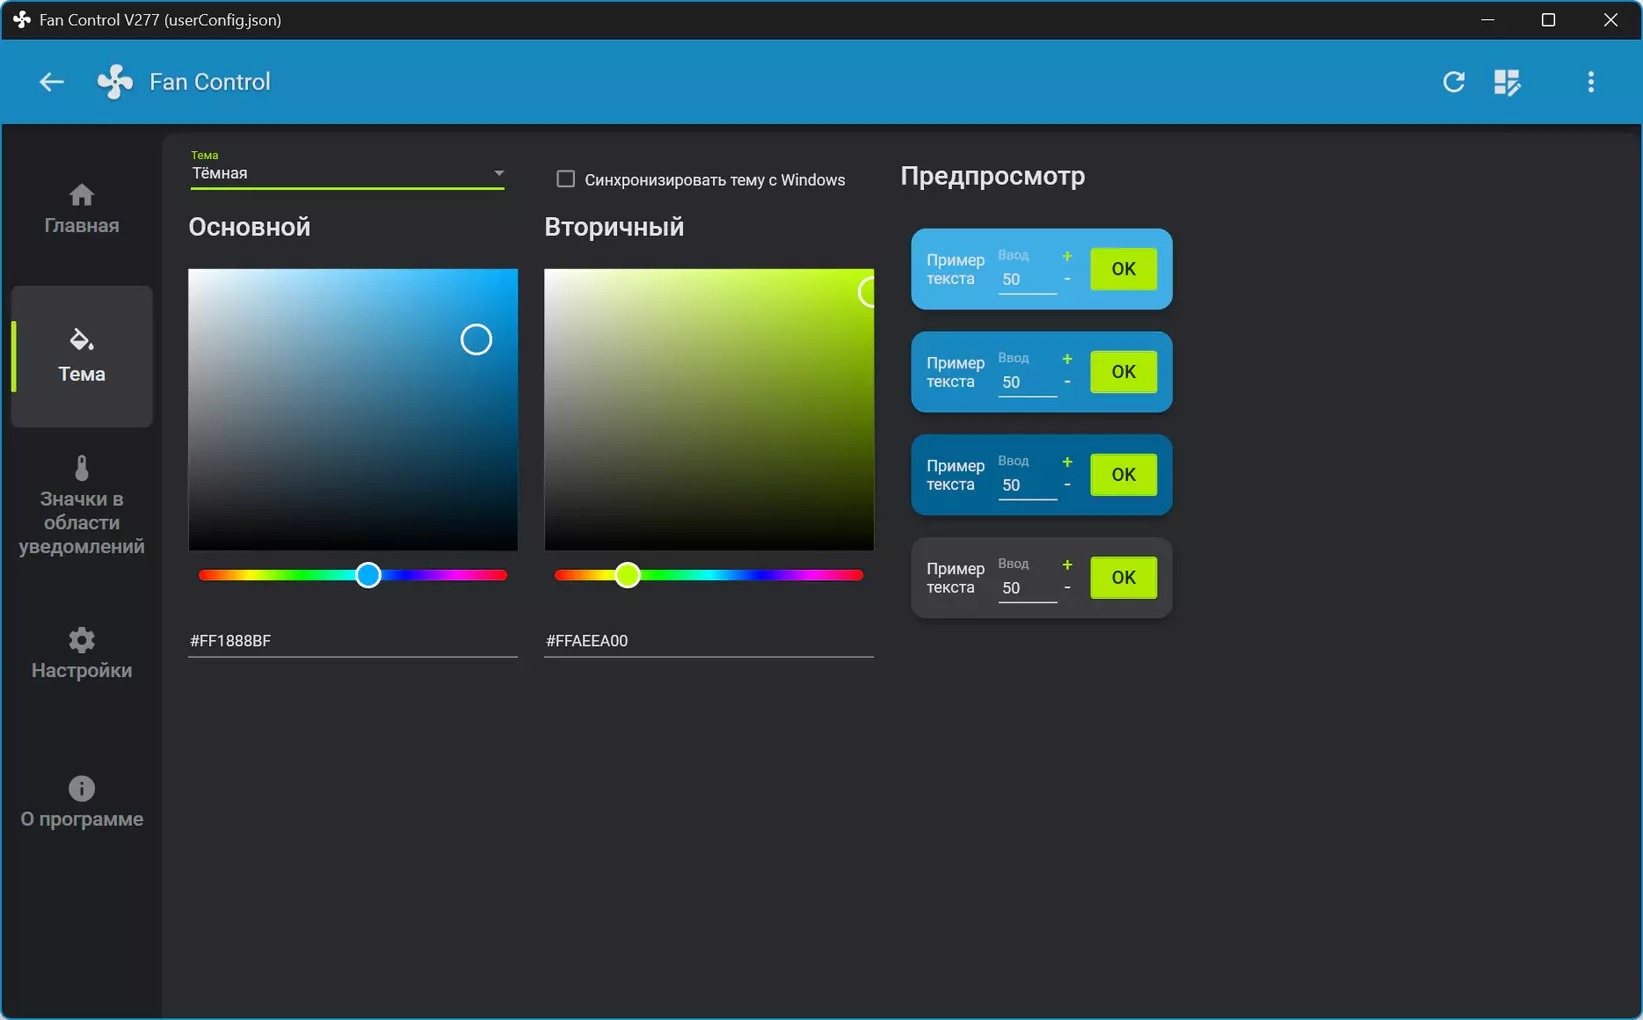The width and height of the screenshot is (1643, 1020).
Task: Open the О программе tab
Action: (x=82, y=803)
